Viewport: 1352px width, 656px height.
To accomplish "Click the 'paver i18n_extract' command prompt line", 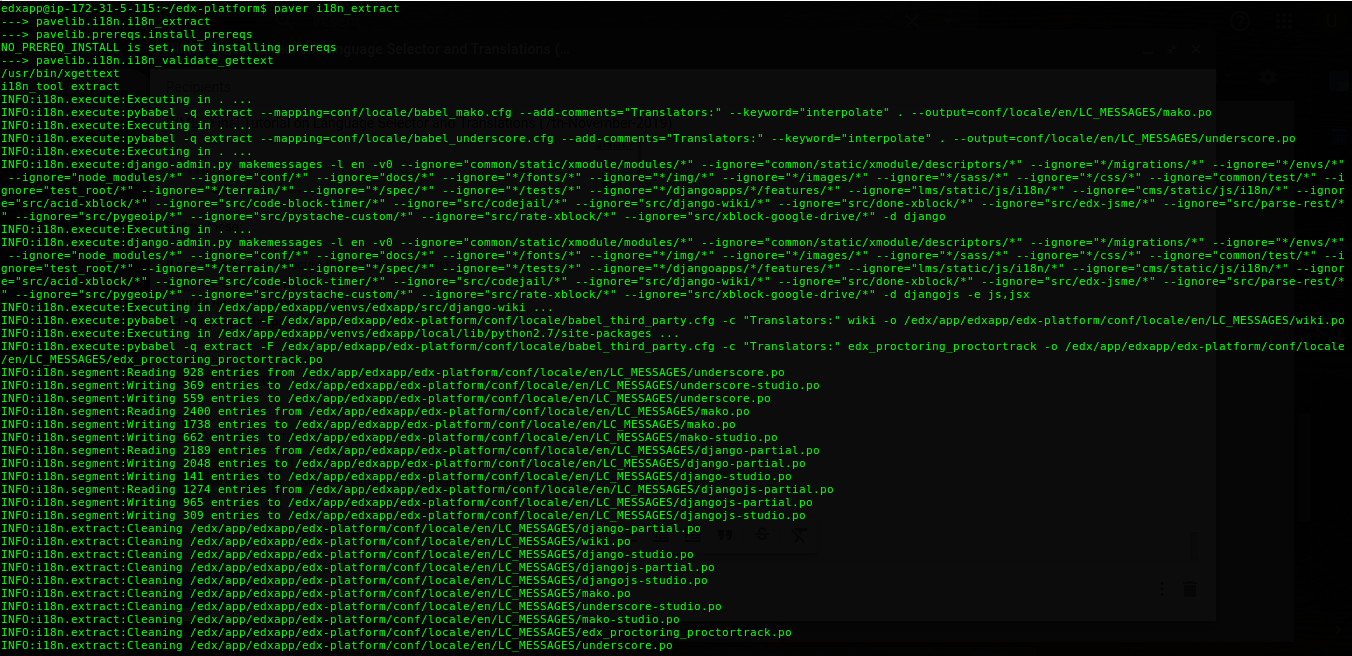I will tap(200, 8).
